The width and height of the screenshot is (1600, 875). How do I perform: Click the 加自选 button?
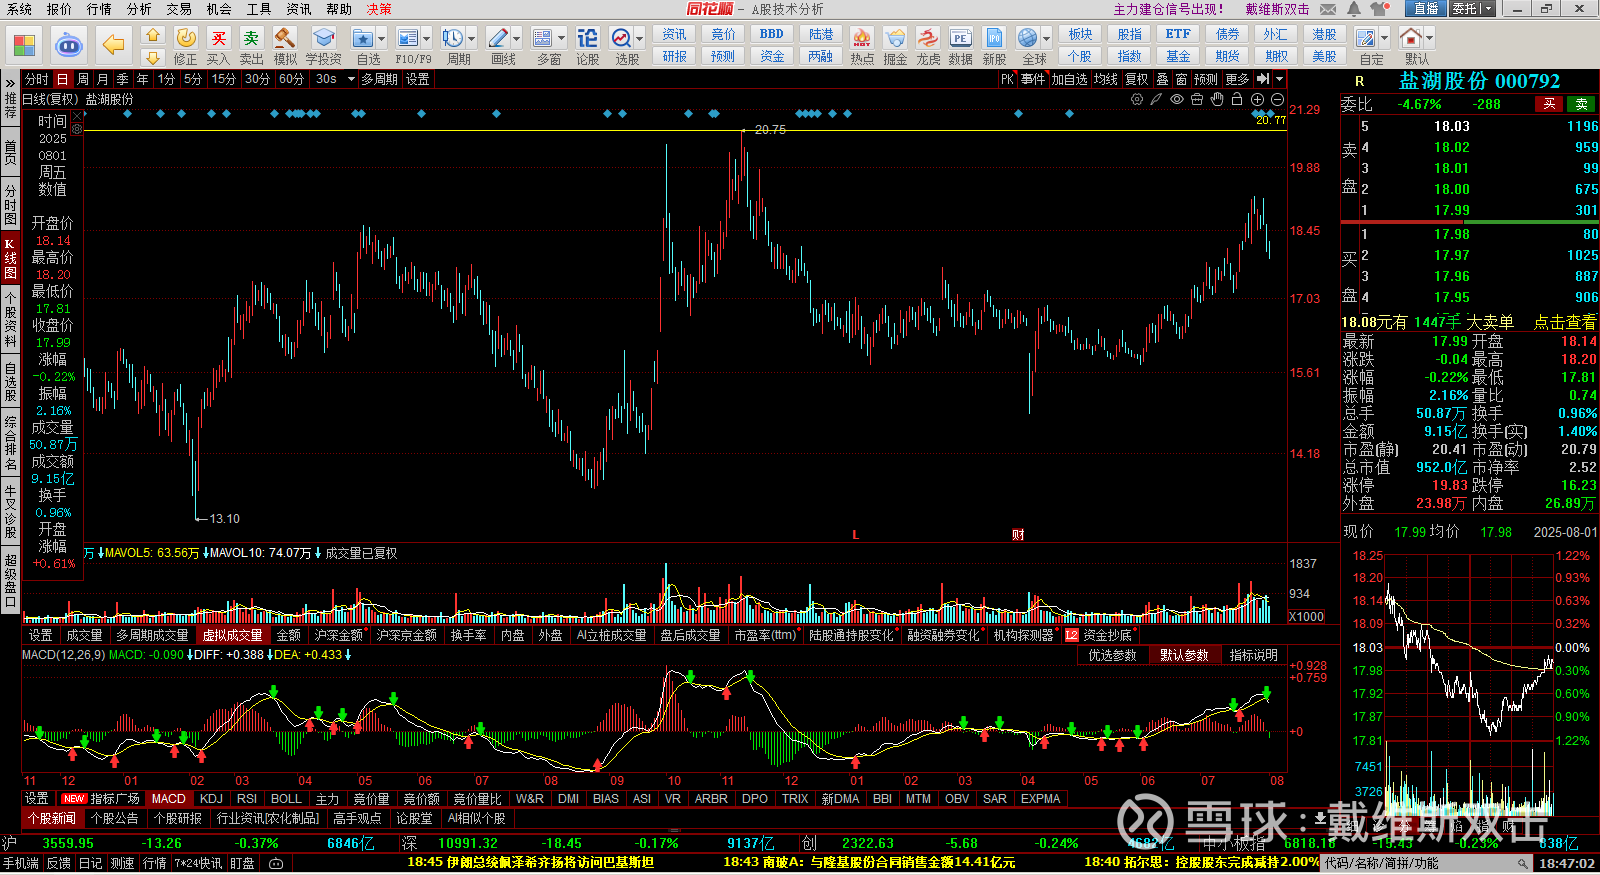coord(1069,79)
